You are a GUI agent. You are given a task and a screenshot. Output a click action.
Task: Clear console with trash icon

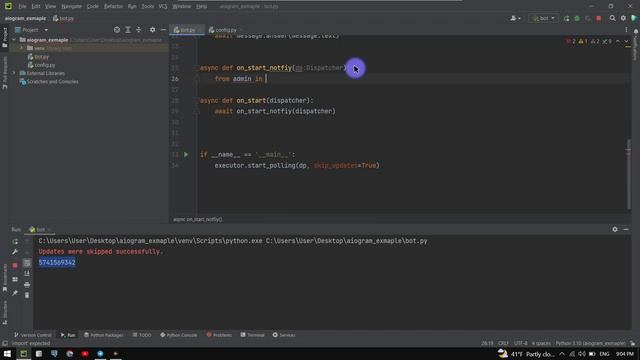click(x=27, y=295)
